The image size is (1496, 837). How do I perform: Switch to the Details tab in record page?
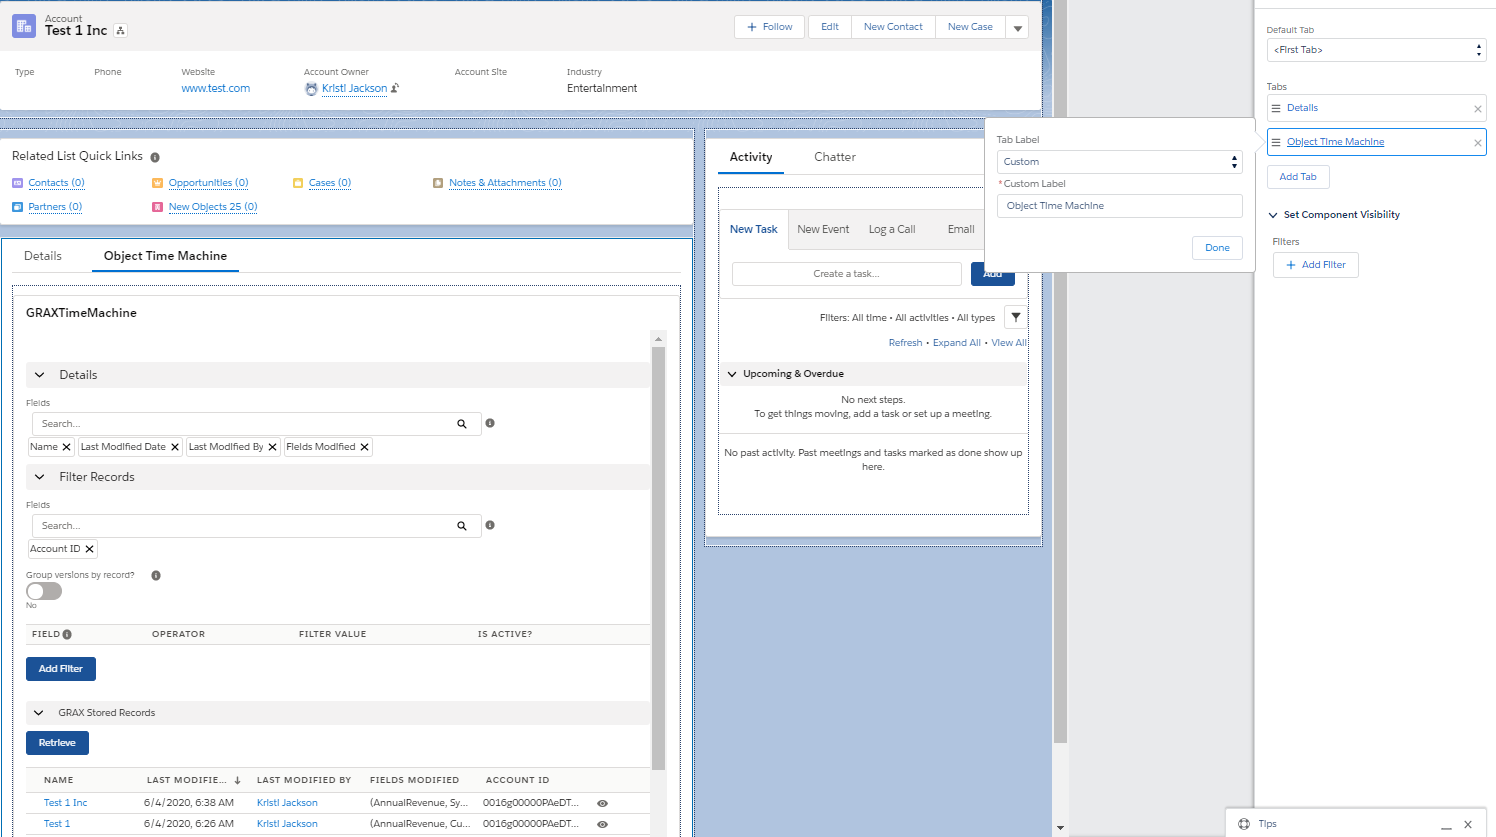pyautogui.click(x=43, y=256)
